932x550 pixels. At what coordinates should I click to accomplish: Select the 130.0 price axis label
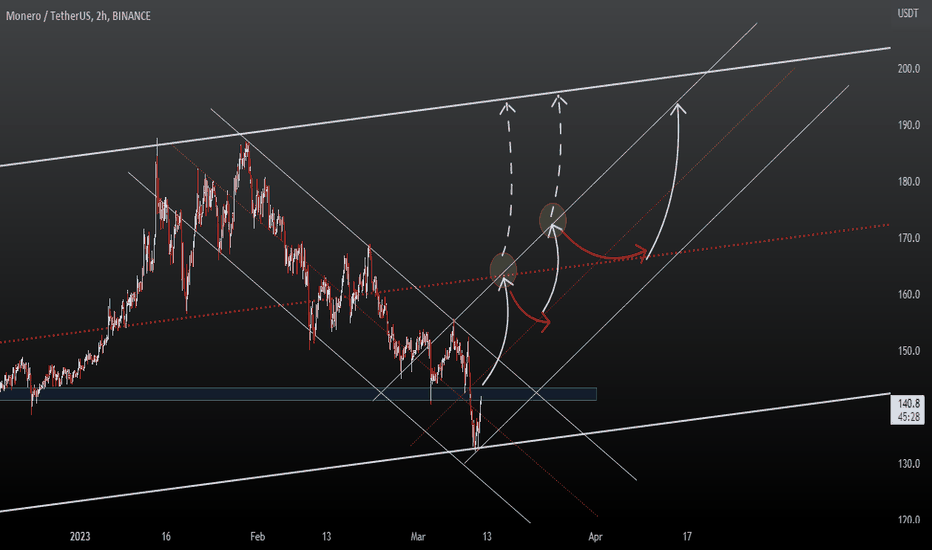click(x=909, y=463)
